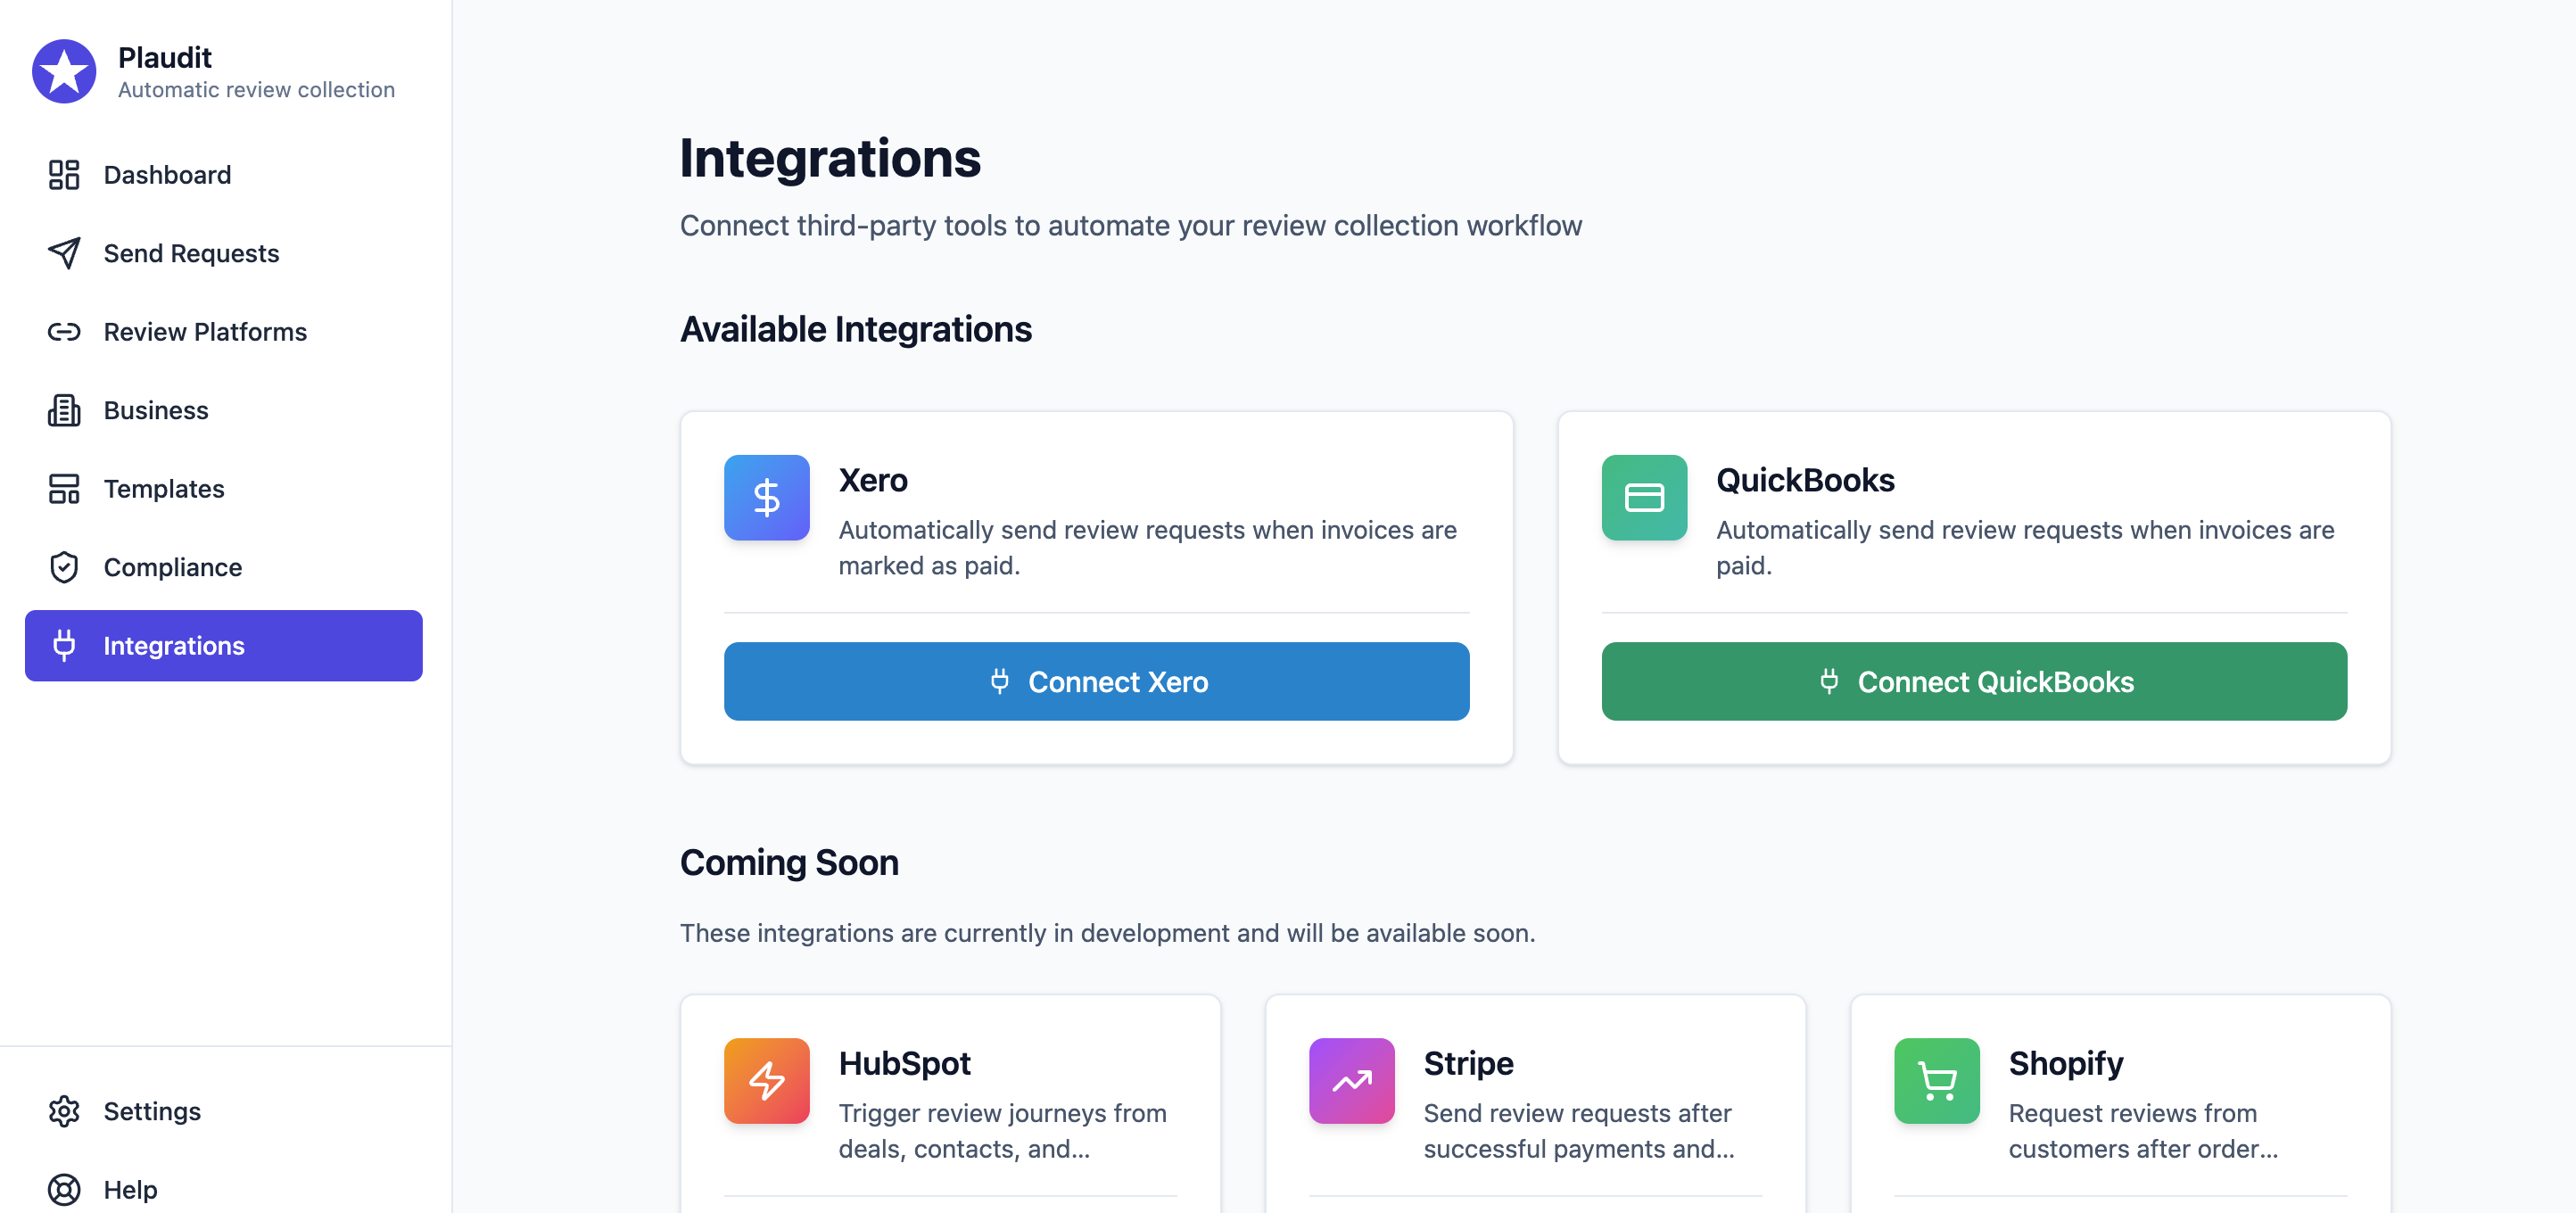Click the Shopify shopping cart icon

[x=1936, y=1080]
